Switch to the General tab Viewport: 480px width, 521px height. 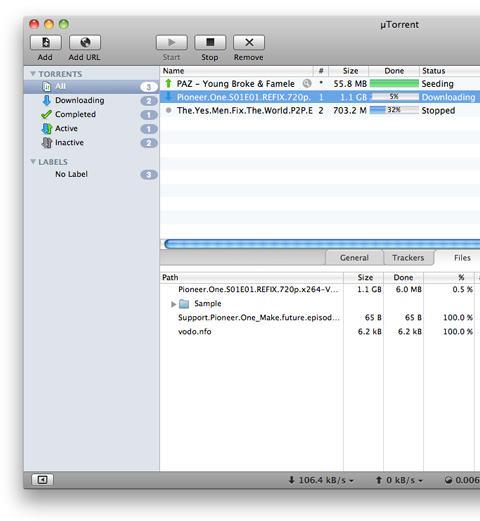(x=354, y=258)
